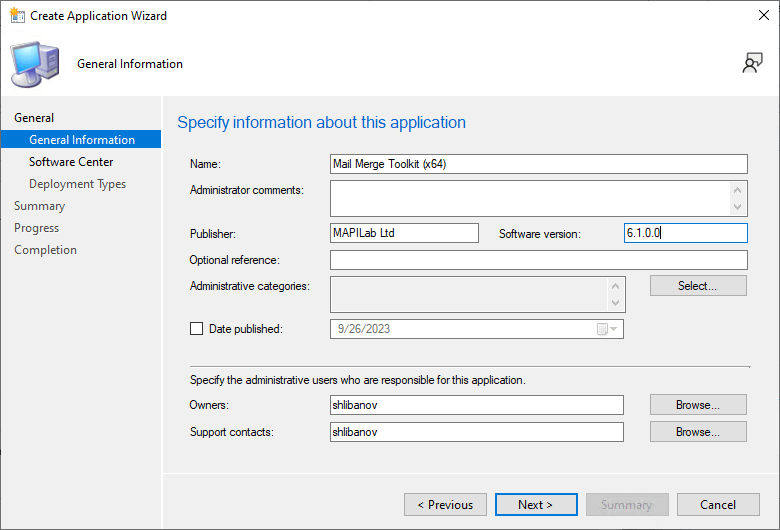Viewport: 780px width, 530px height.
Task: Click the Select... categories button
Action: [698, 286]
